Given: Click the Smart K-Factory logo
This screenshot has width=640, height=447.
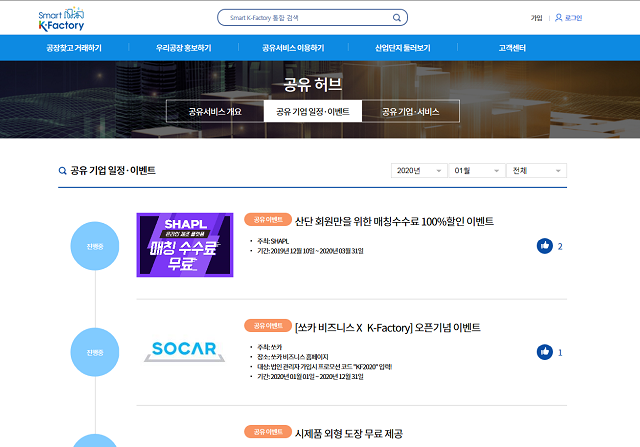Looking at the screenshot, I should tap(60, 17).
